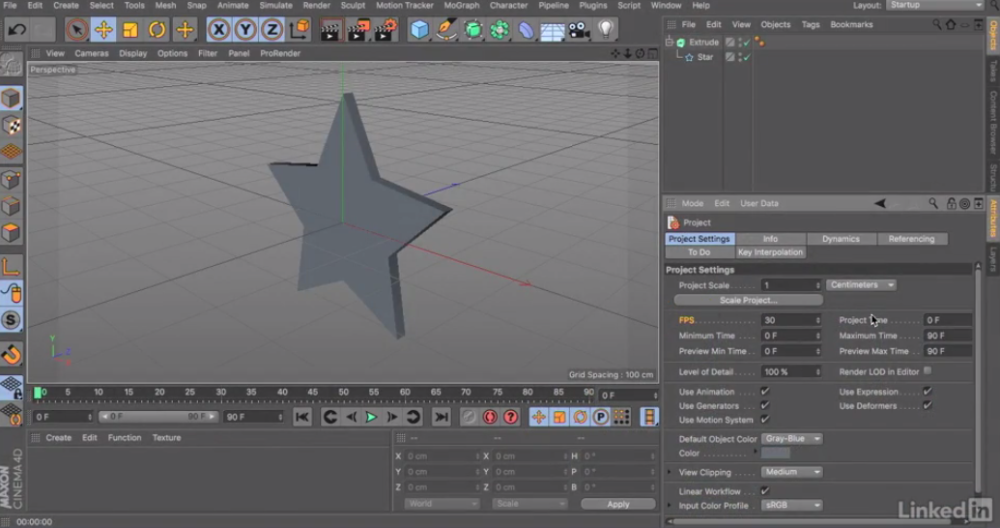Expand the View Clipping Medium dropdown
Screen dimensions: 1000x528
point(791,472)
